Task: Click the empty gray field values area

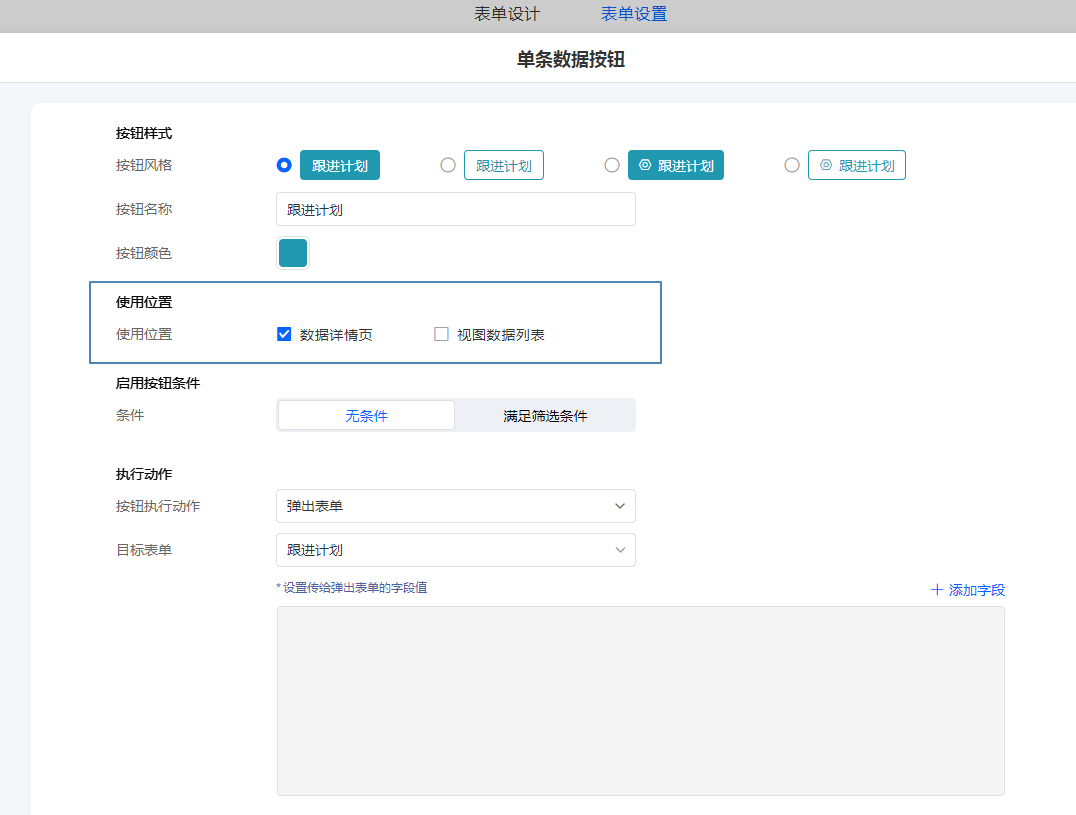Action: pyautogui.click(x=640, y=700)
